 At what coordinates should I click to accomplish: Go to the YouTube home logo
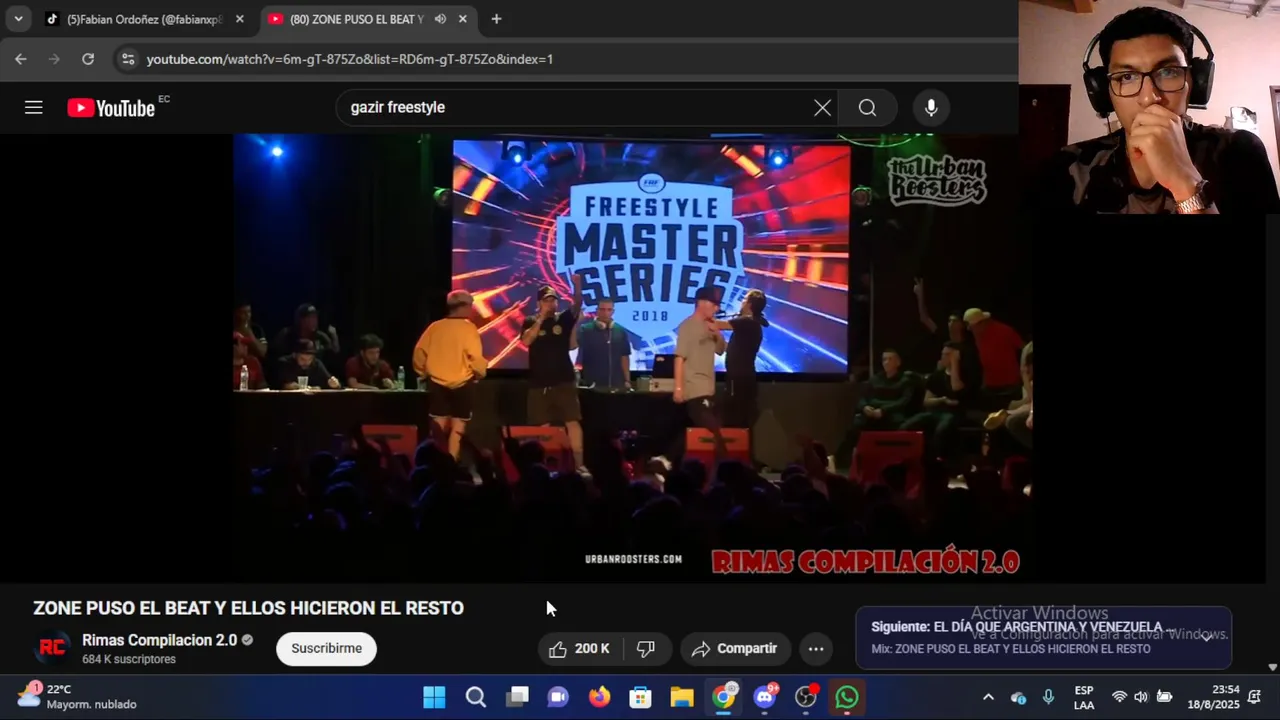[x=111, y=108]
